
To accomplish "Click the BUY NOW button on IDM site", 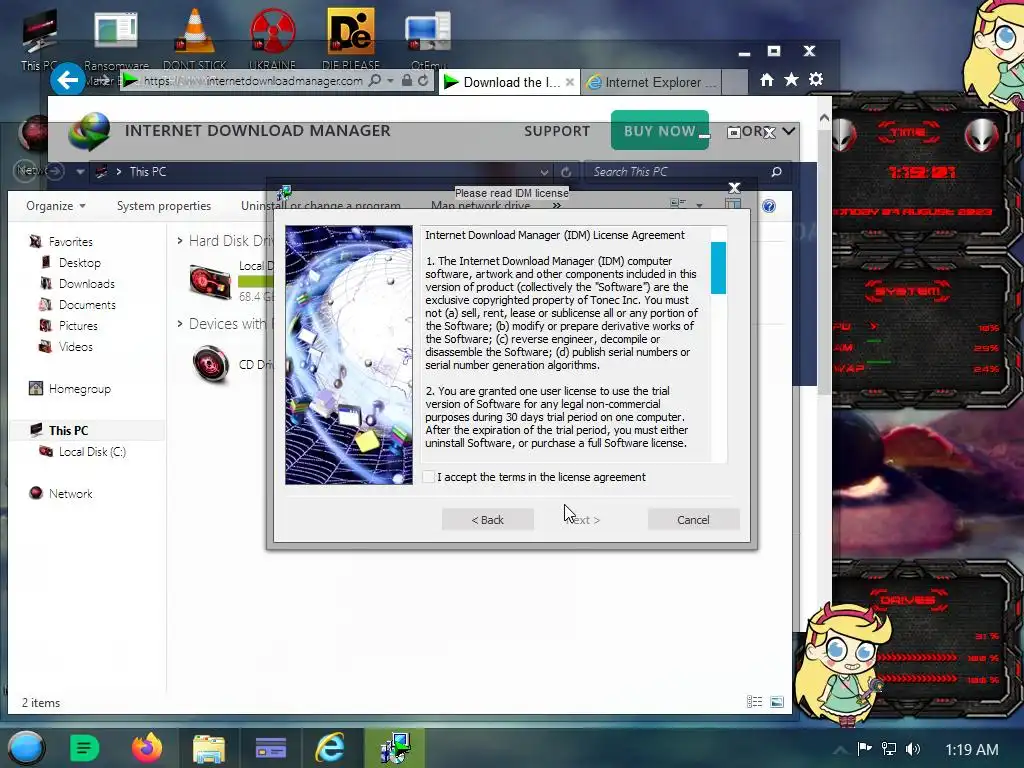I will click(660, 131).
